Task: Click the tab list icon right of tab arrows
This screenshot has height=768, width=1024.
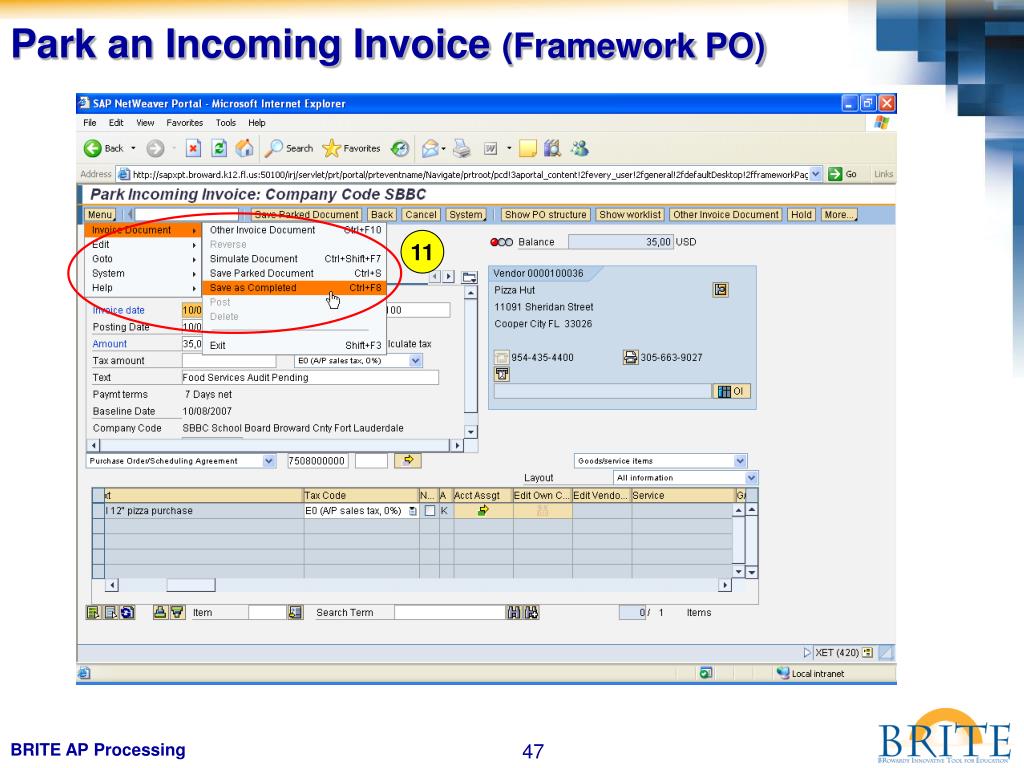Action: [470, 277]
